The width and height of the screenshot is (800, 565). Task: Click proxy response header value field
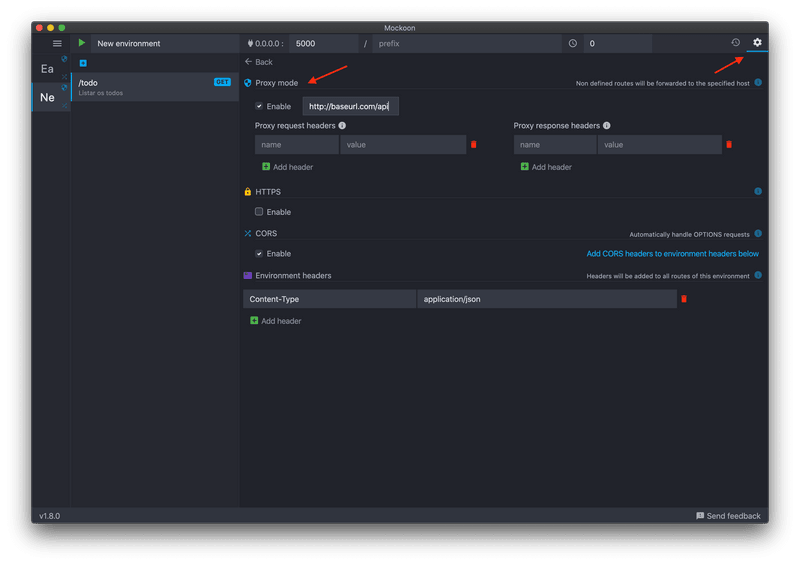click(x=660, y=145)
